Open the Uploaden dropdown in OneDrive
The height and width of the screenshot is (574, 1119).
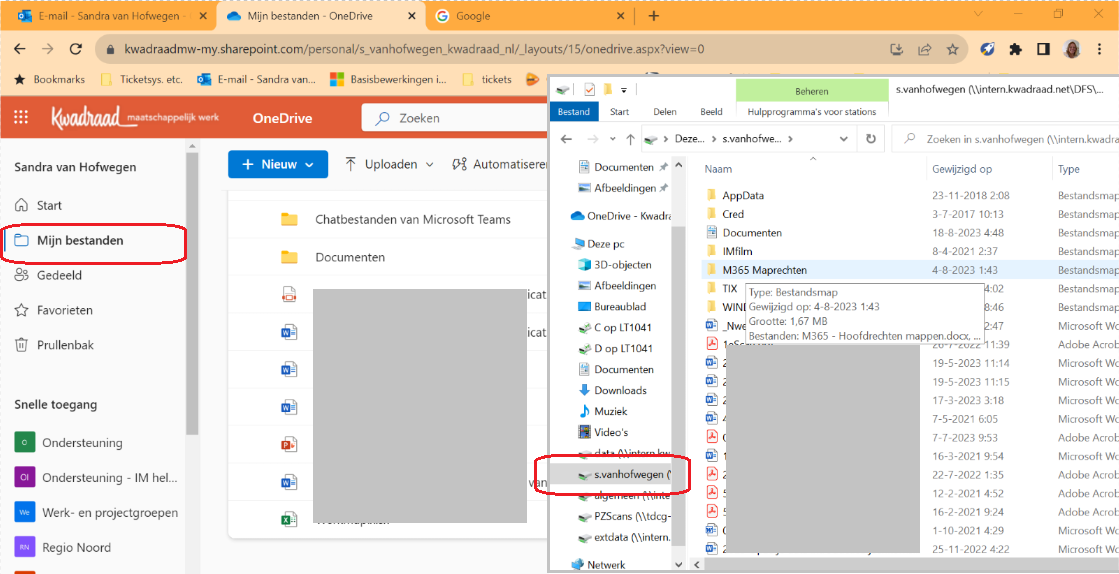390,164
